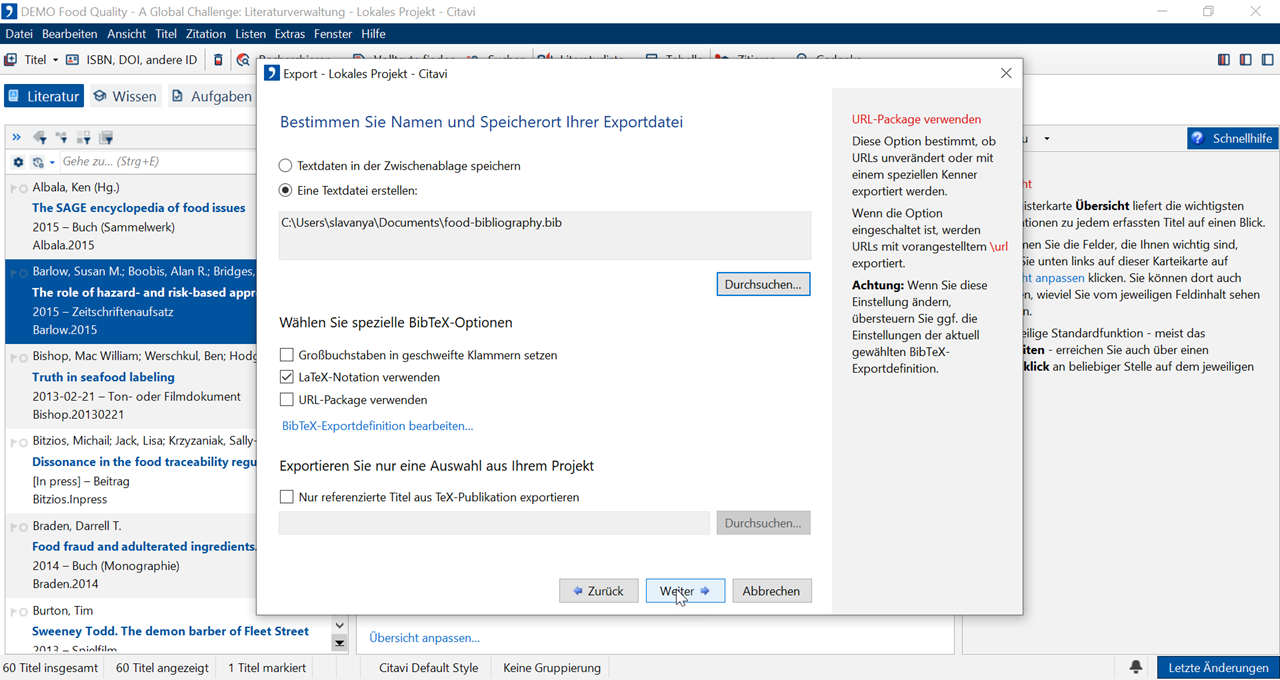Tick the 'URL-Package verwenden' checkbox
This screenshot has height=680, width=1280.
[287, 400]
